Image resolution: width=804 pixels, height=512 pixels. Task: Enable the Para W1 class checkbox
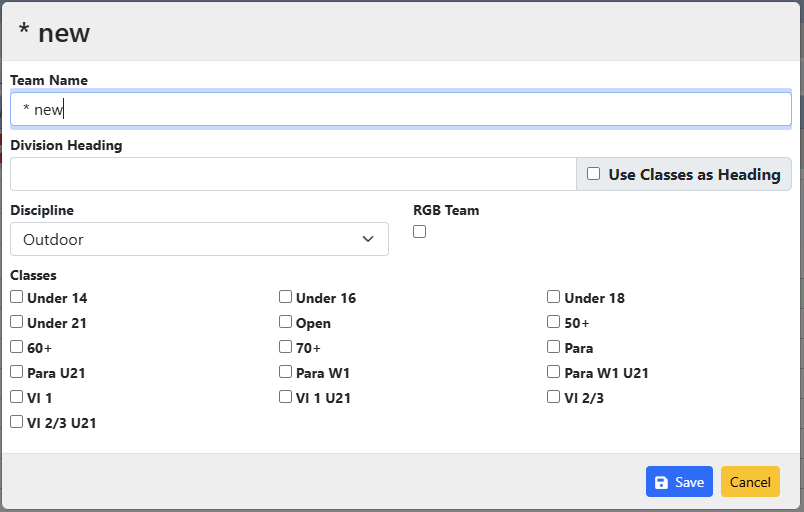(x=286, y=372)
